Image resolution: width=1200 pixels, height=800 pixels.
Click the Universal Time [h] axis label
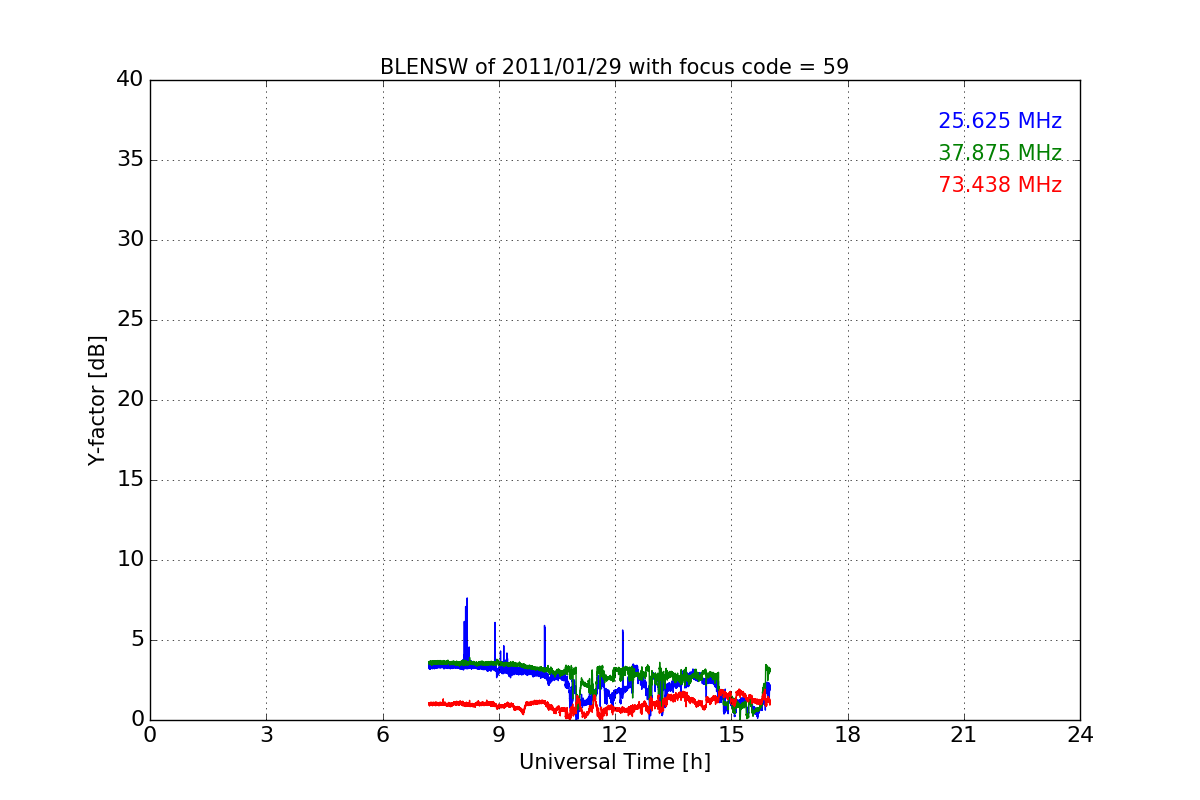[x=615, y=762]
